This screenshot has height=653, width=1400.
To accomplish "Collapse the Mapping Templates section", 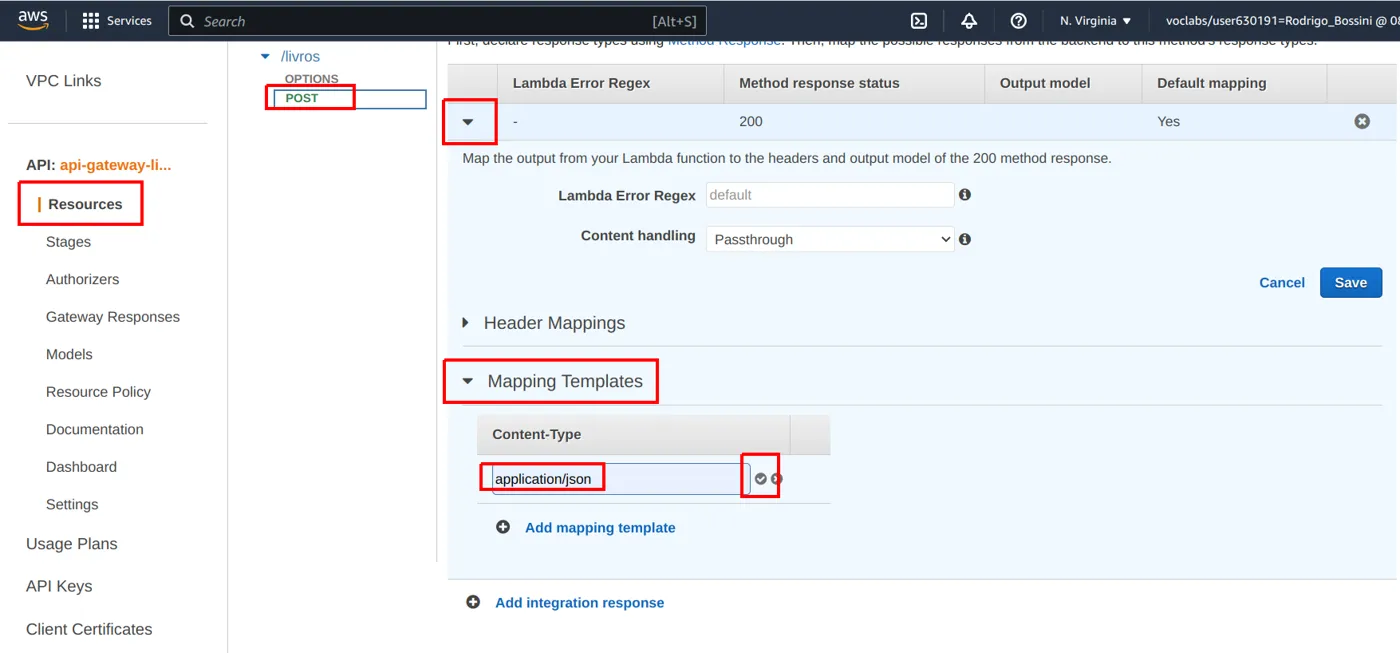I will pyautogui.click(x=468, y=381).
